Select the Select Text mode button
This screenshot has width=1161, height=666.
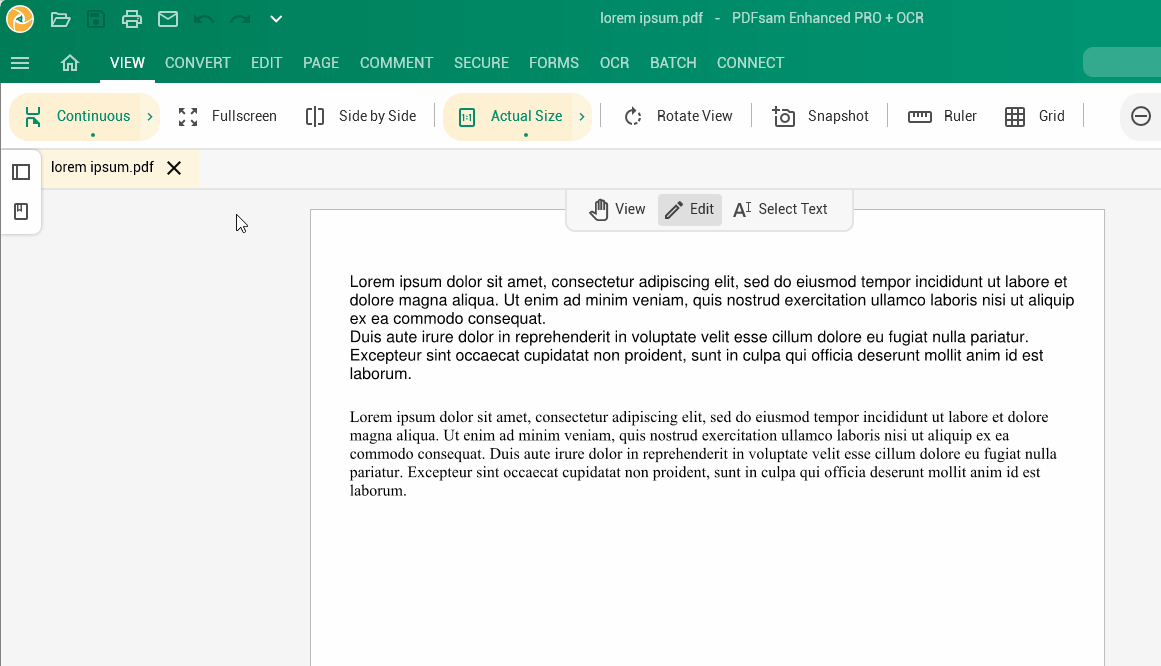click(780, 209)
